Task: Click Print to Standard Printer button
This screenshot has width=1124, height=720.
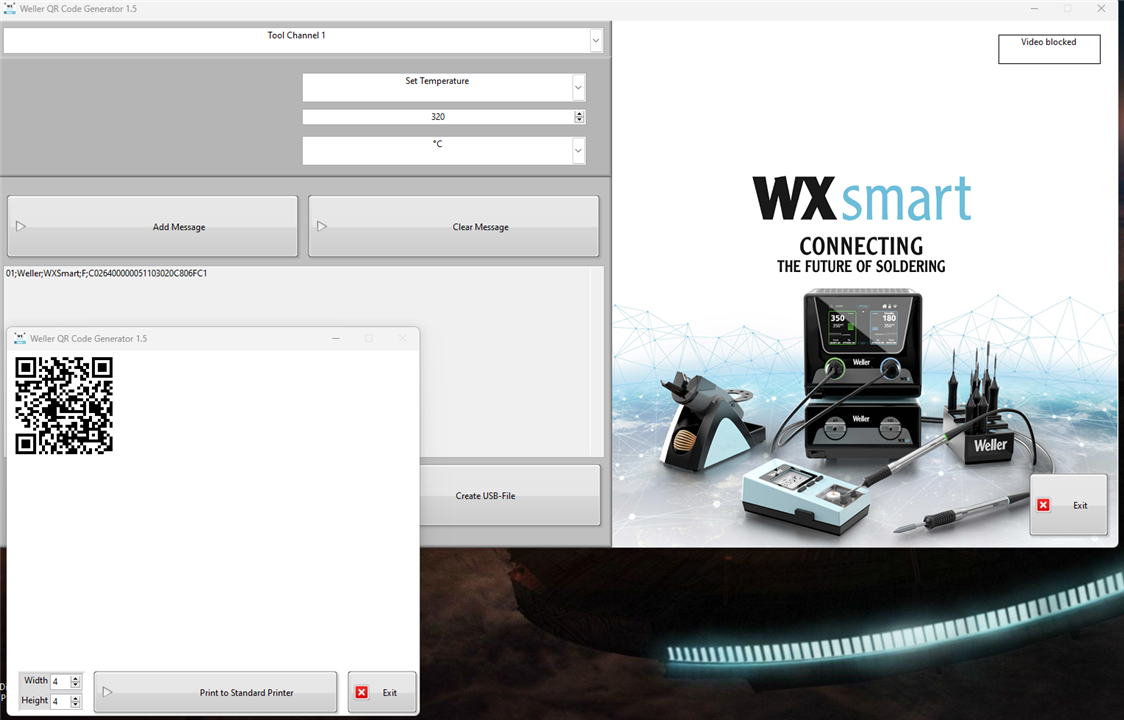Action: 215,692
